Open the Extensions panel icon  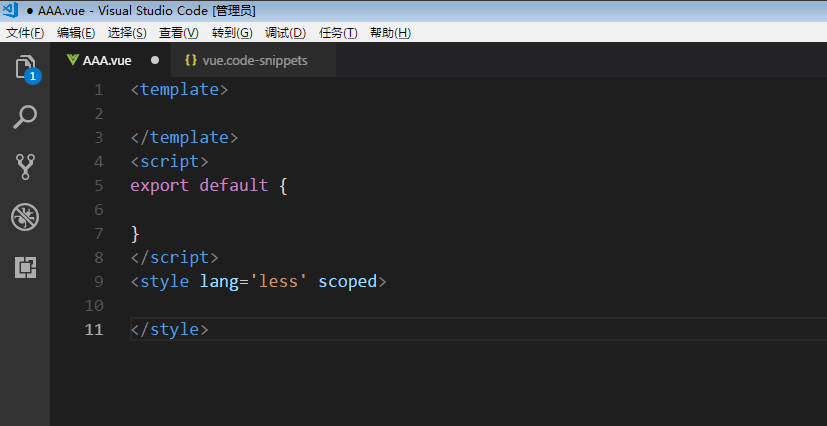point(25,267)
